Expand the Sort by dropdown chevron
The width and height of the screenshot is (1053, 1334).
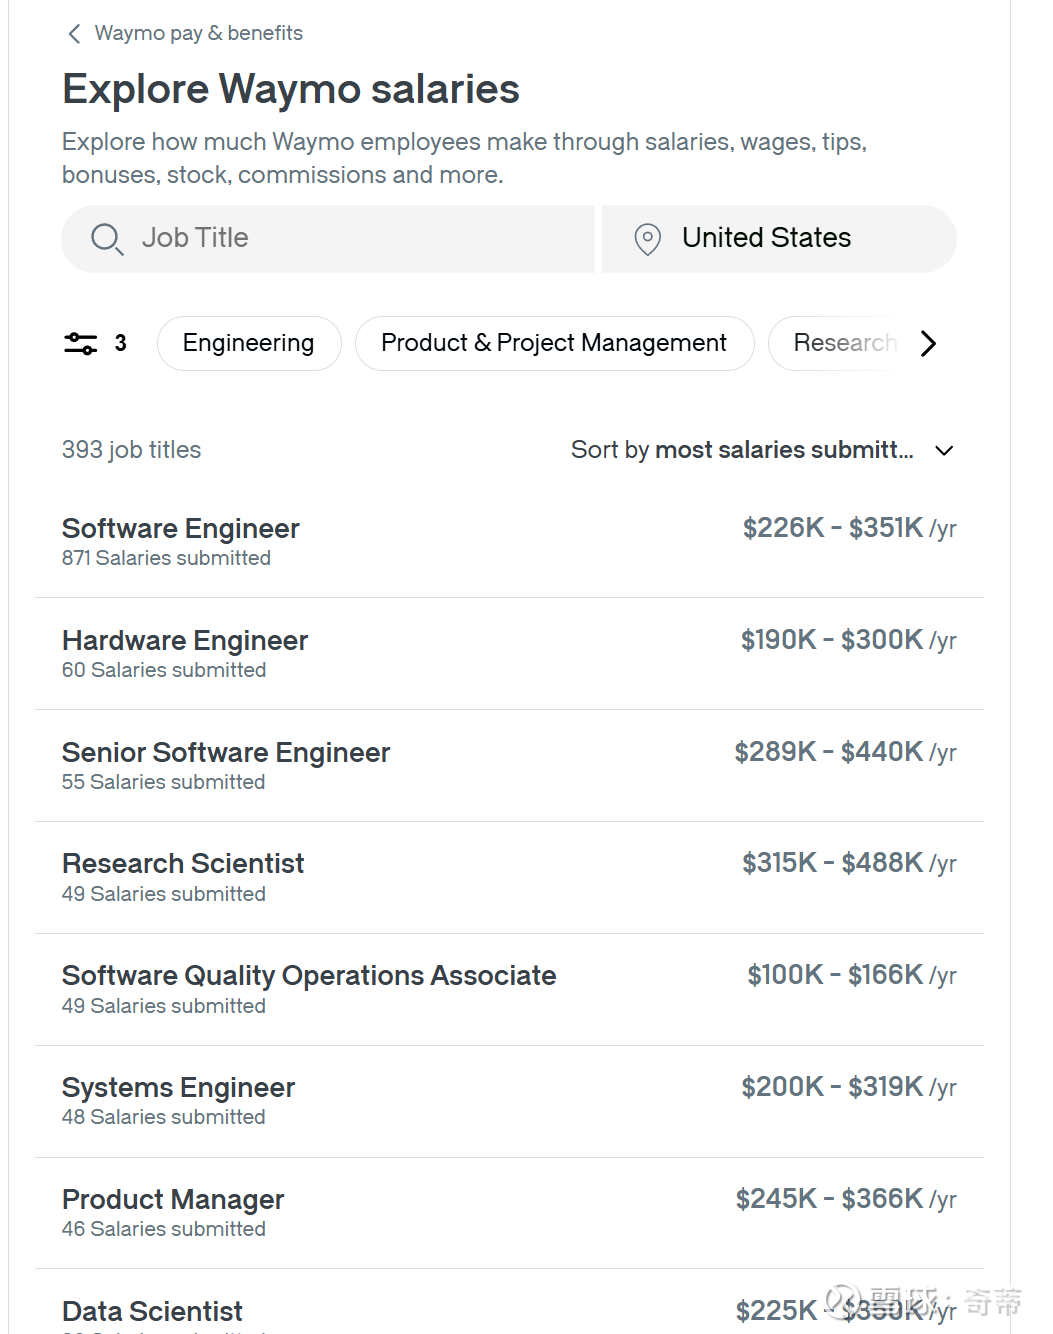(944, 451)
